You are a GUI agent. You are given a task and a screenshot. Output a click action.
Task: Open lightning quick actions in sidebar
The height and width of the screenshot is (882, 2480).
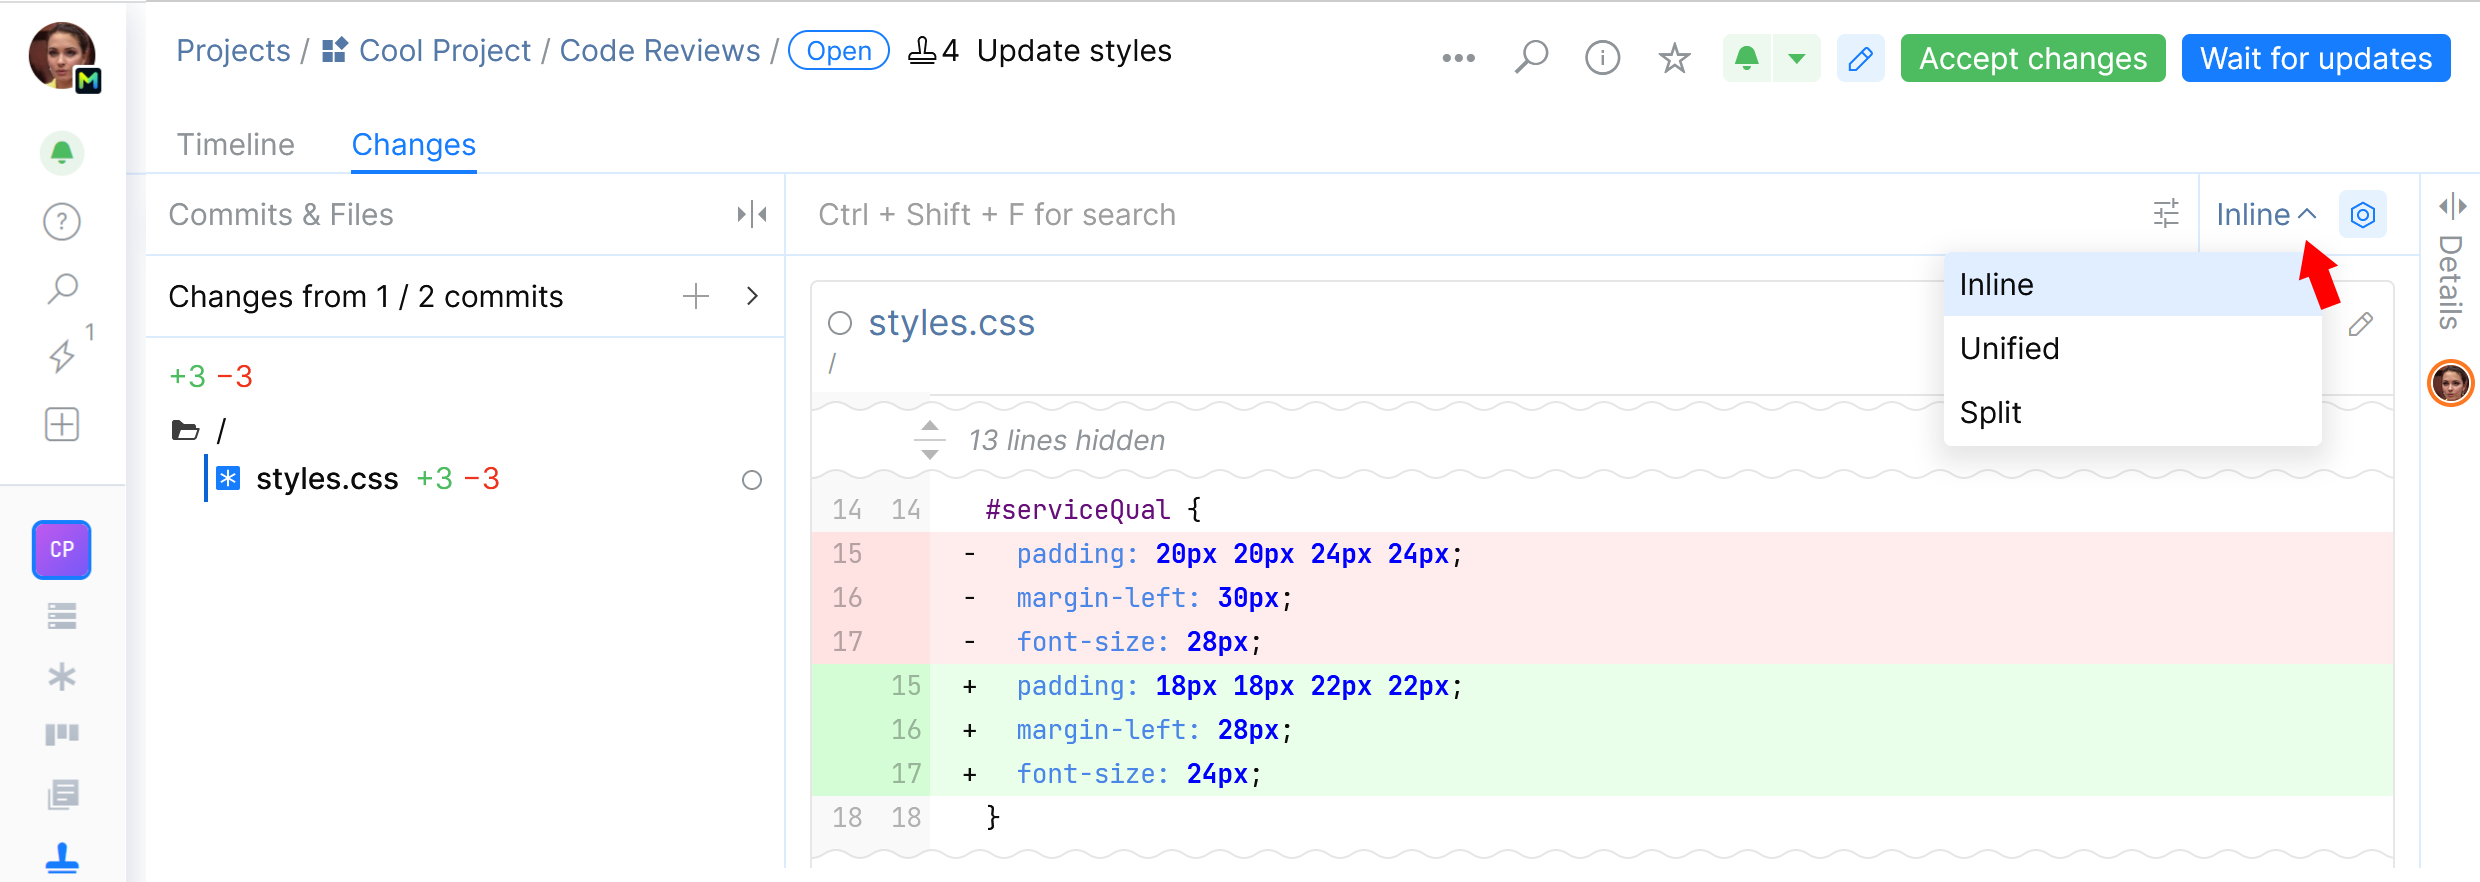pyautogui.click(x=62, y=356)
